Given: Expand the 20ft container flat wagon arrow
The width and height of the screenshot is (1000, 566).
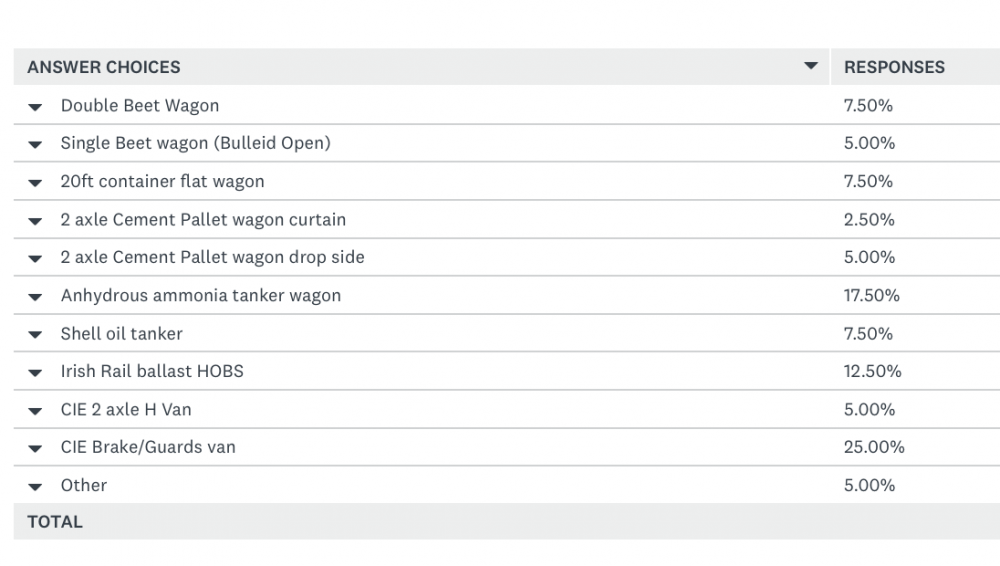Looking at the screenshot, I should (36, 183).
